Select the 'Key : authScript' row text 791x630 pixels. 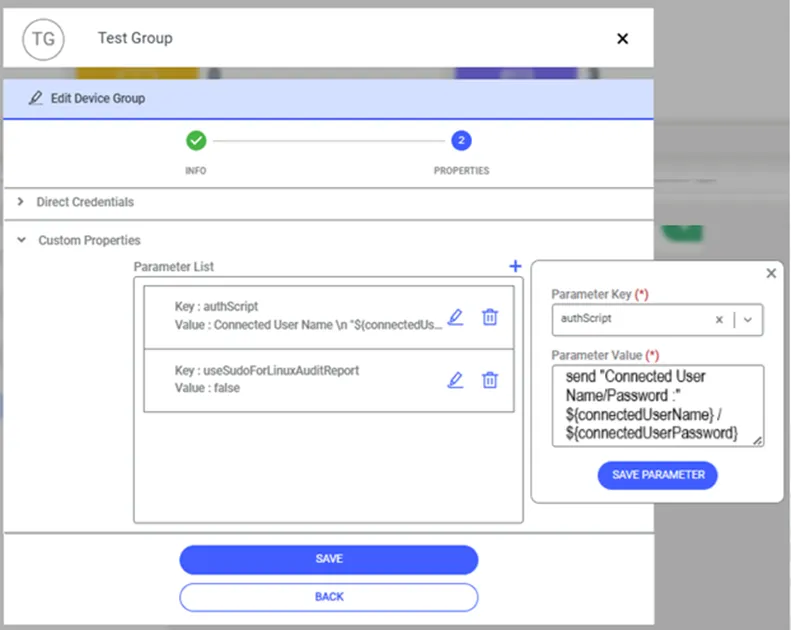tap(216, 306)
